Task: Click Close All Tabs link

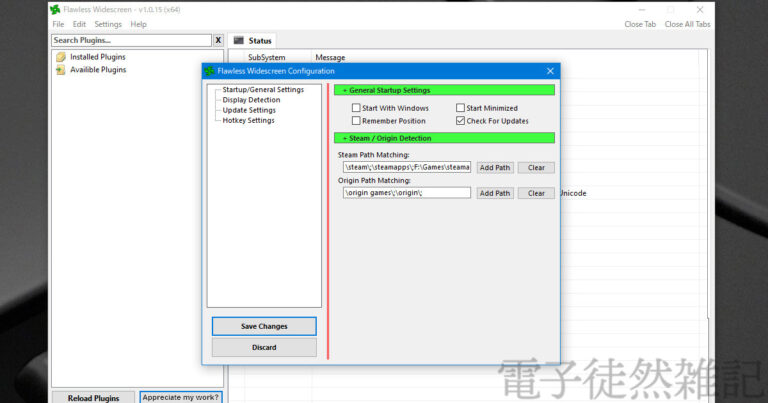Action: 687,24
